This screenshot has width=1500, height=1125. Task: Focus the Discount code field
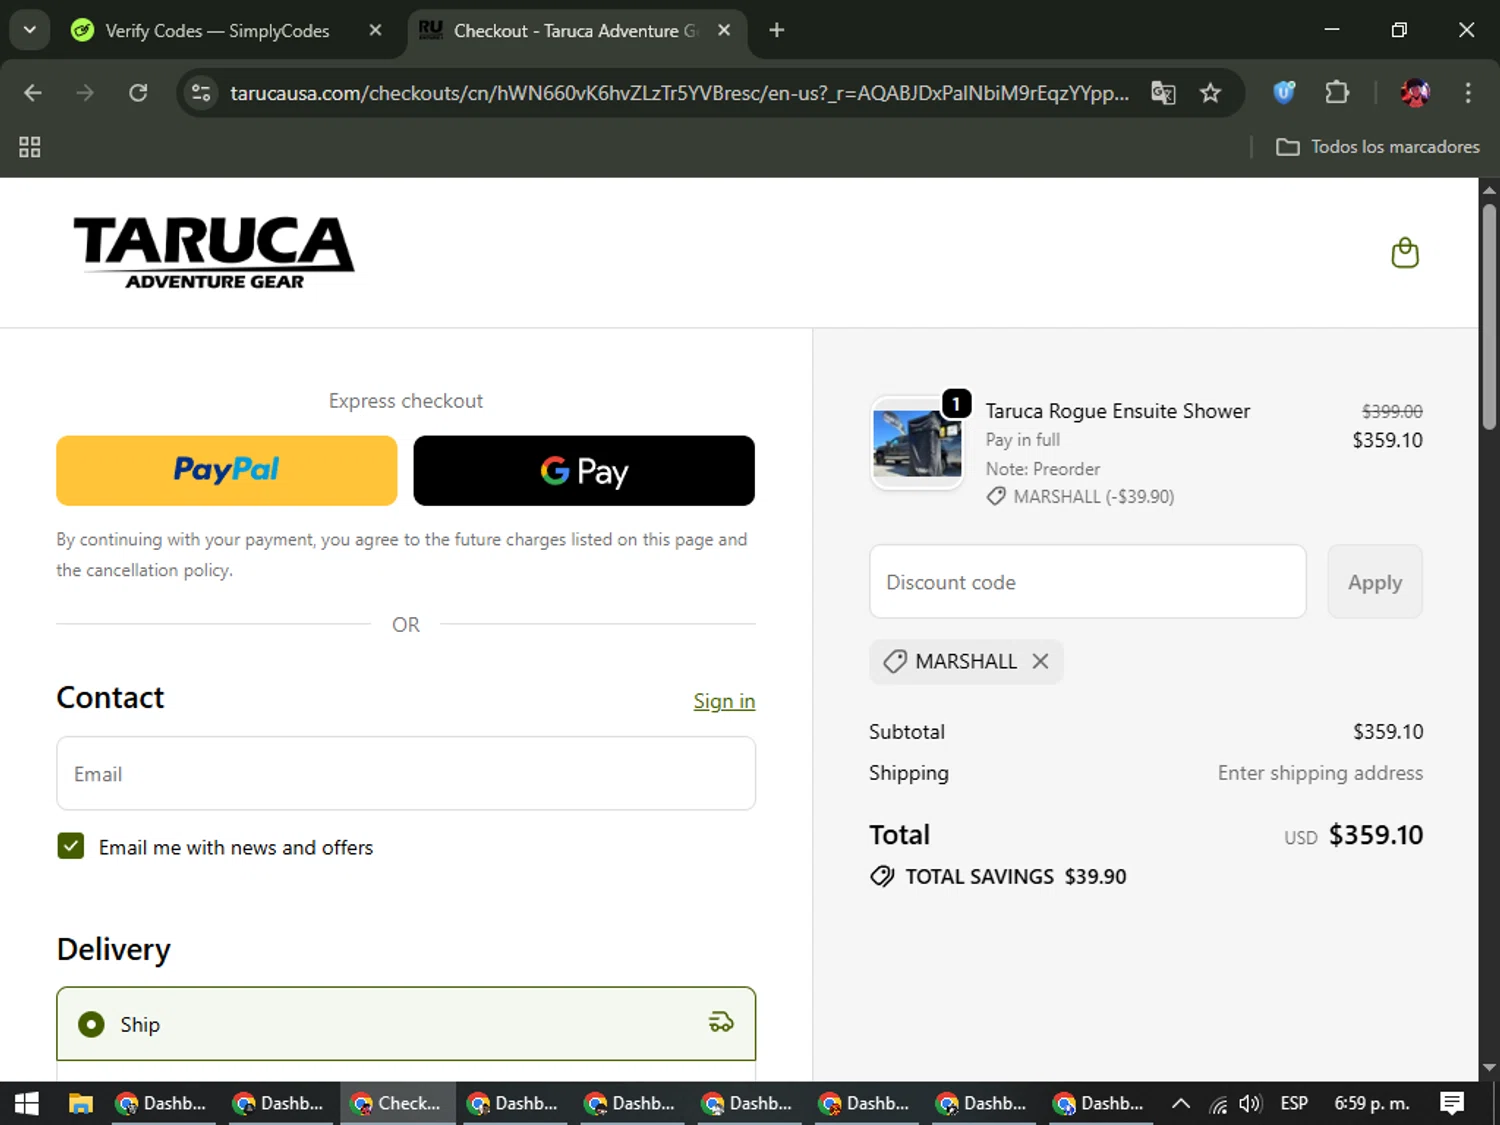point(1088,581)
